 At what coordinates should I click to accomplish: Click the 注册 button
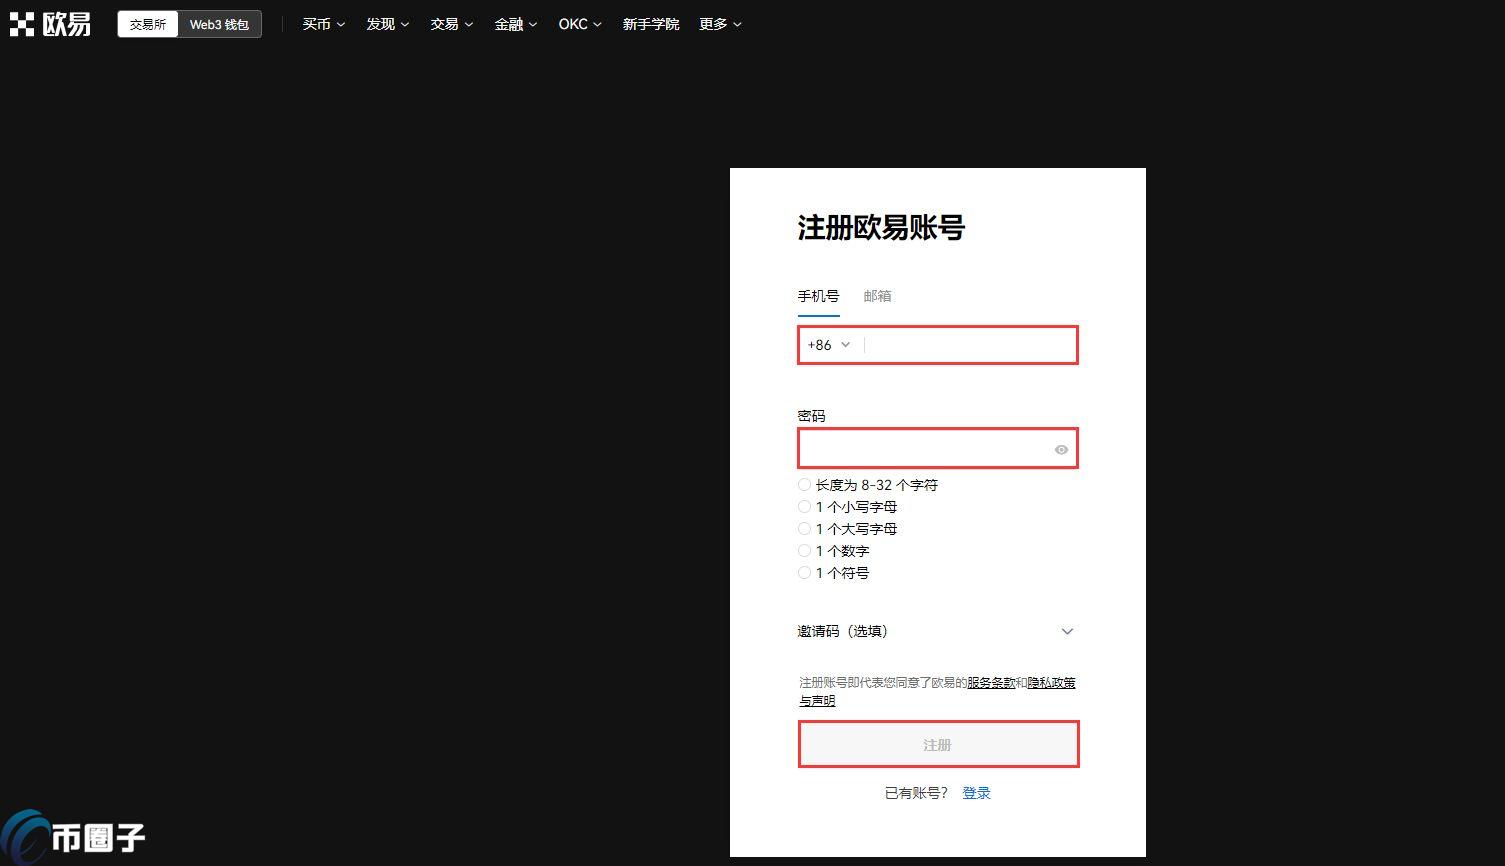click(x=937, y=744)
